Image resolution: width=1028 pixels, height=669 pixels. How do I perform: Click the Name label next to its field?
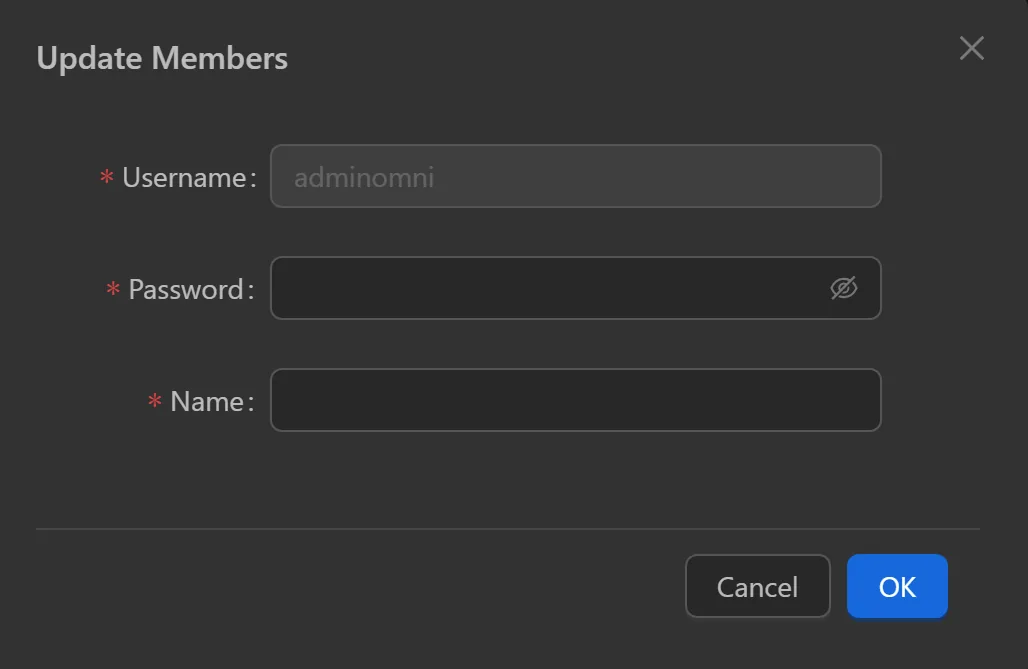[x=212, y=401]
